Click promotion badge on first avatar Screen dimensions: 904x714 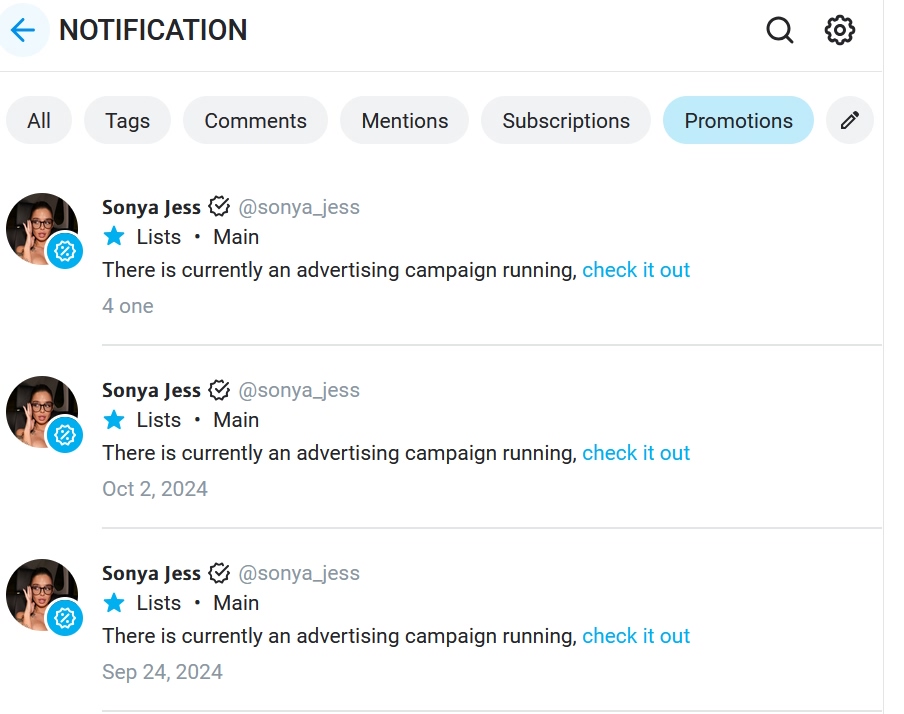point(65,251)
